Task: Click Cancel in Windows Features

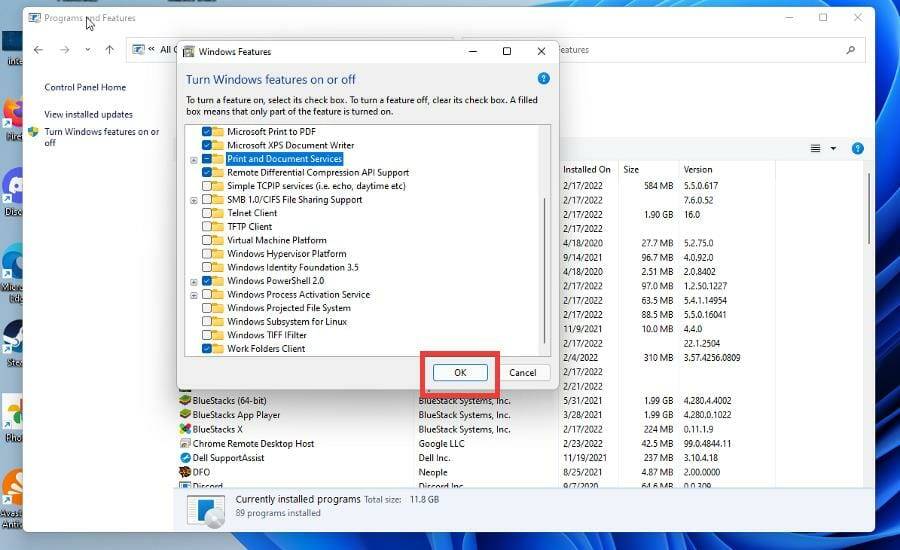Action: pyautogui.click(x=522, y=373)
